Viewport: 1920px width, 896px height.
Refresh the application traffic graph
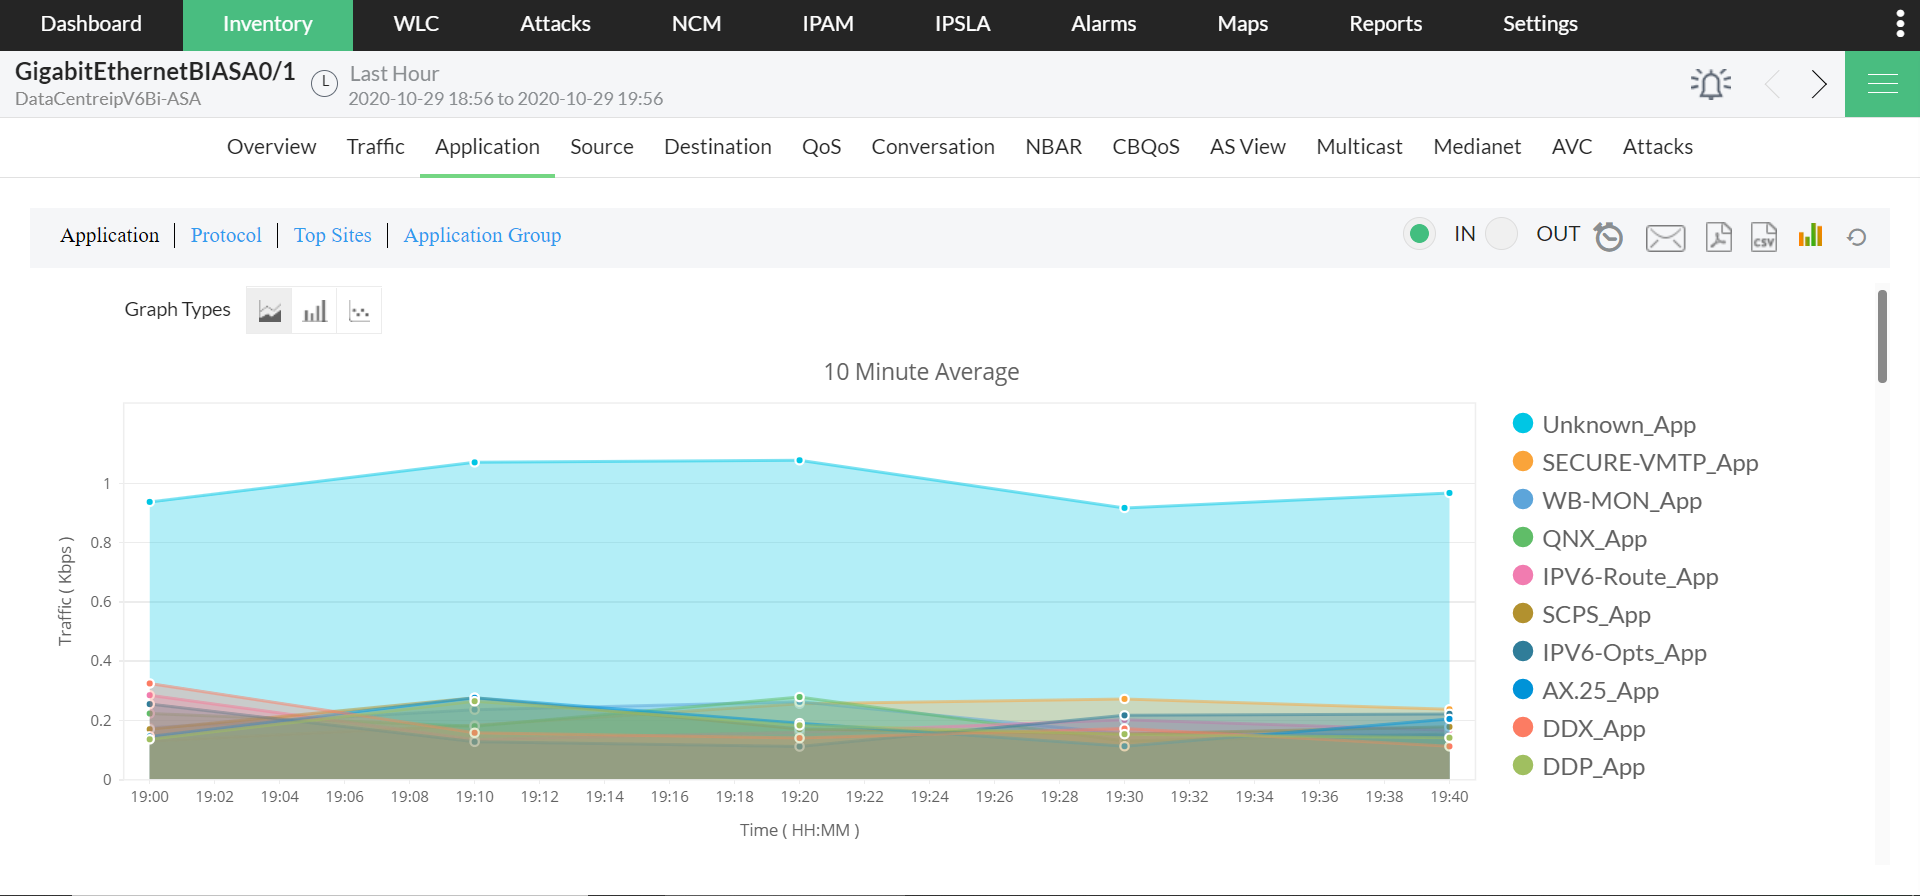[1856, 237]
